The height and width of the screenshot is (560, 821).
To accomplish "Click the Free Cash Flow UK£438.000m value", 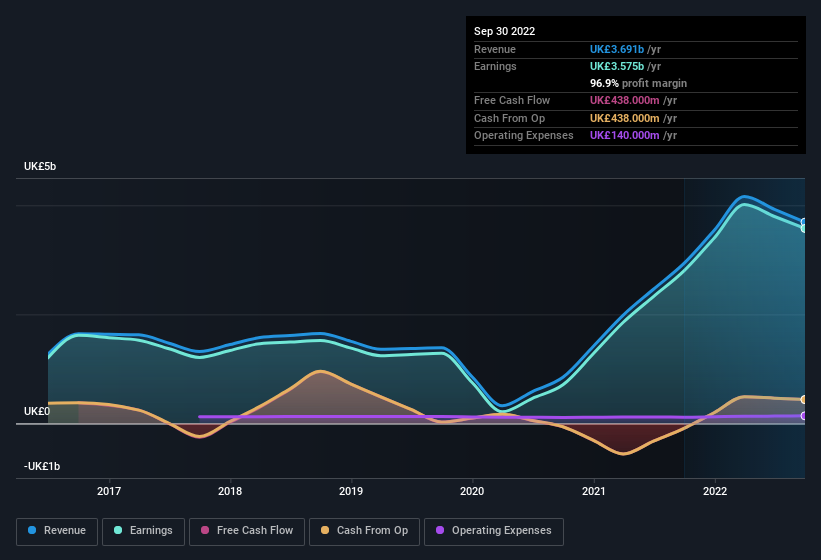I will point(625,100).
